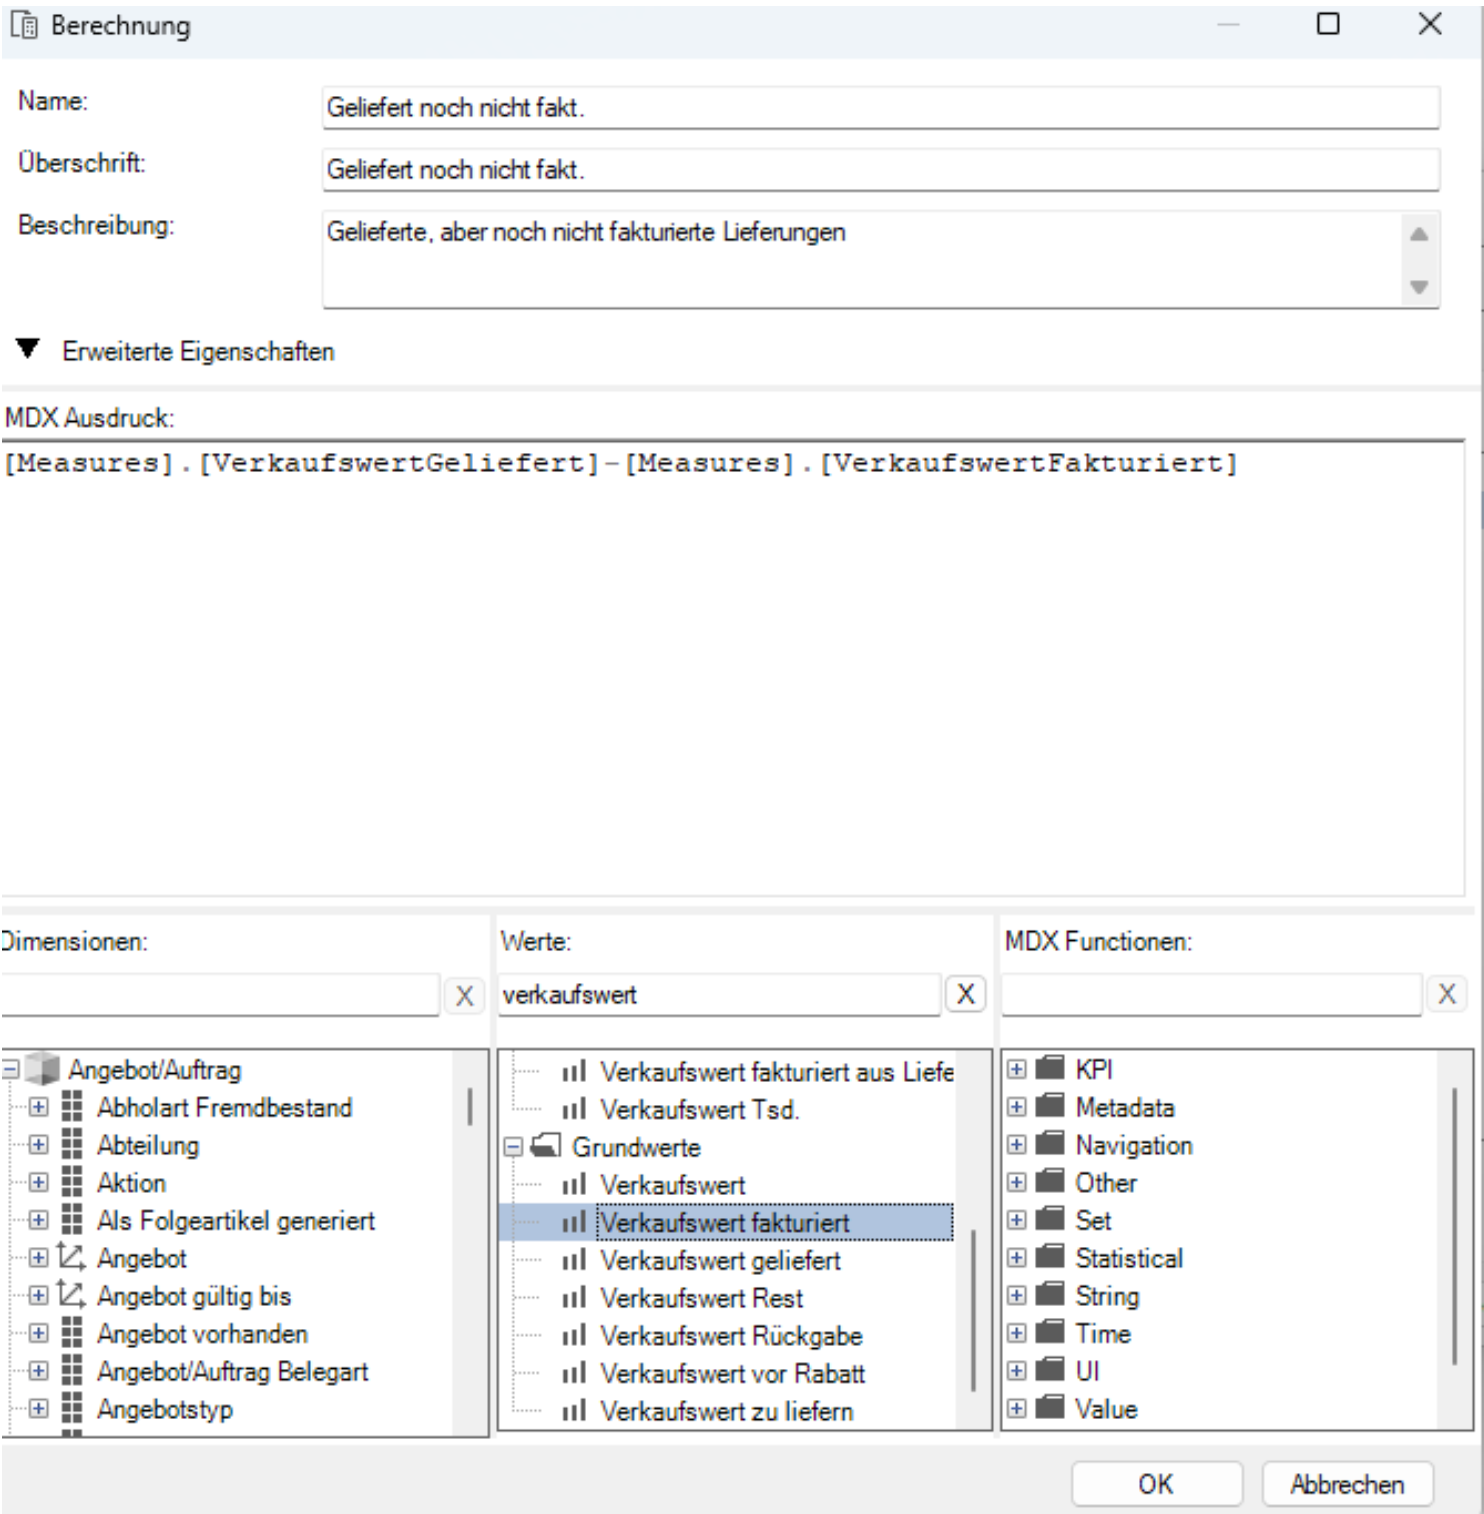Image resolution: width=1484 pixels, height=1514 pixels.
Task: Click the KPI folder icon
Action: pyautogui.click(x=1050, y=1068)
